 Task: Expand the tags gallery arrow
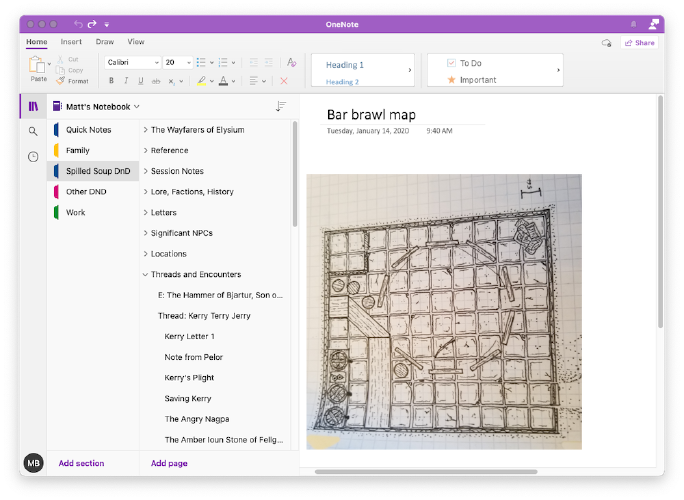558,70
